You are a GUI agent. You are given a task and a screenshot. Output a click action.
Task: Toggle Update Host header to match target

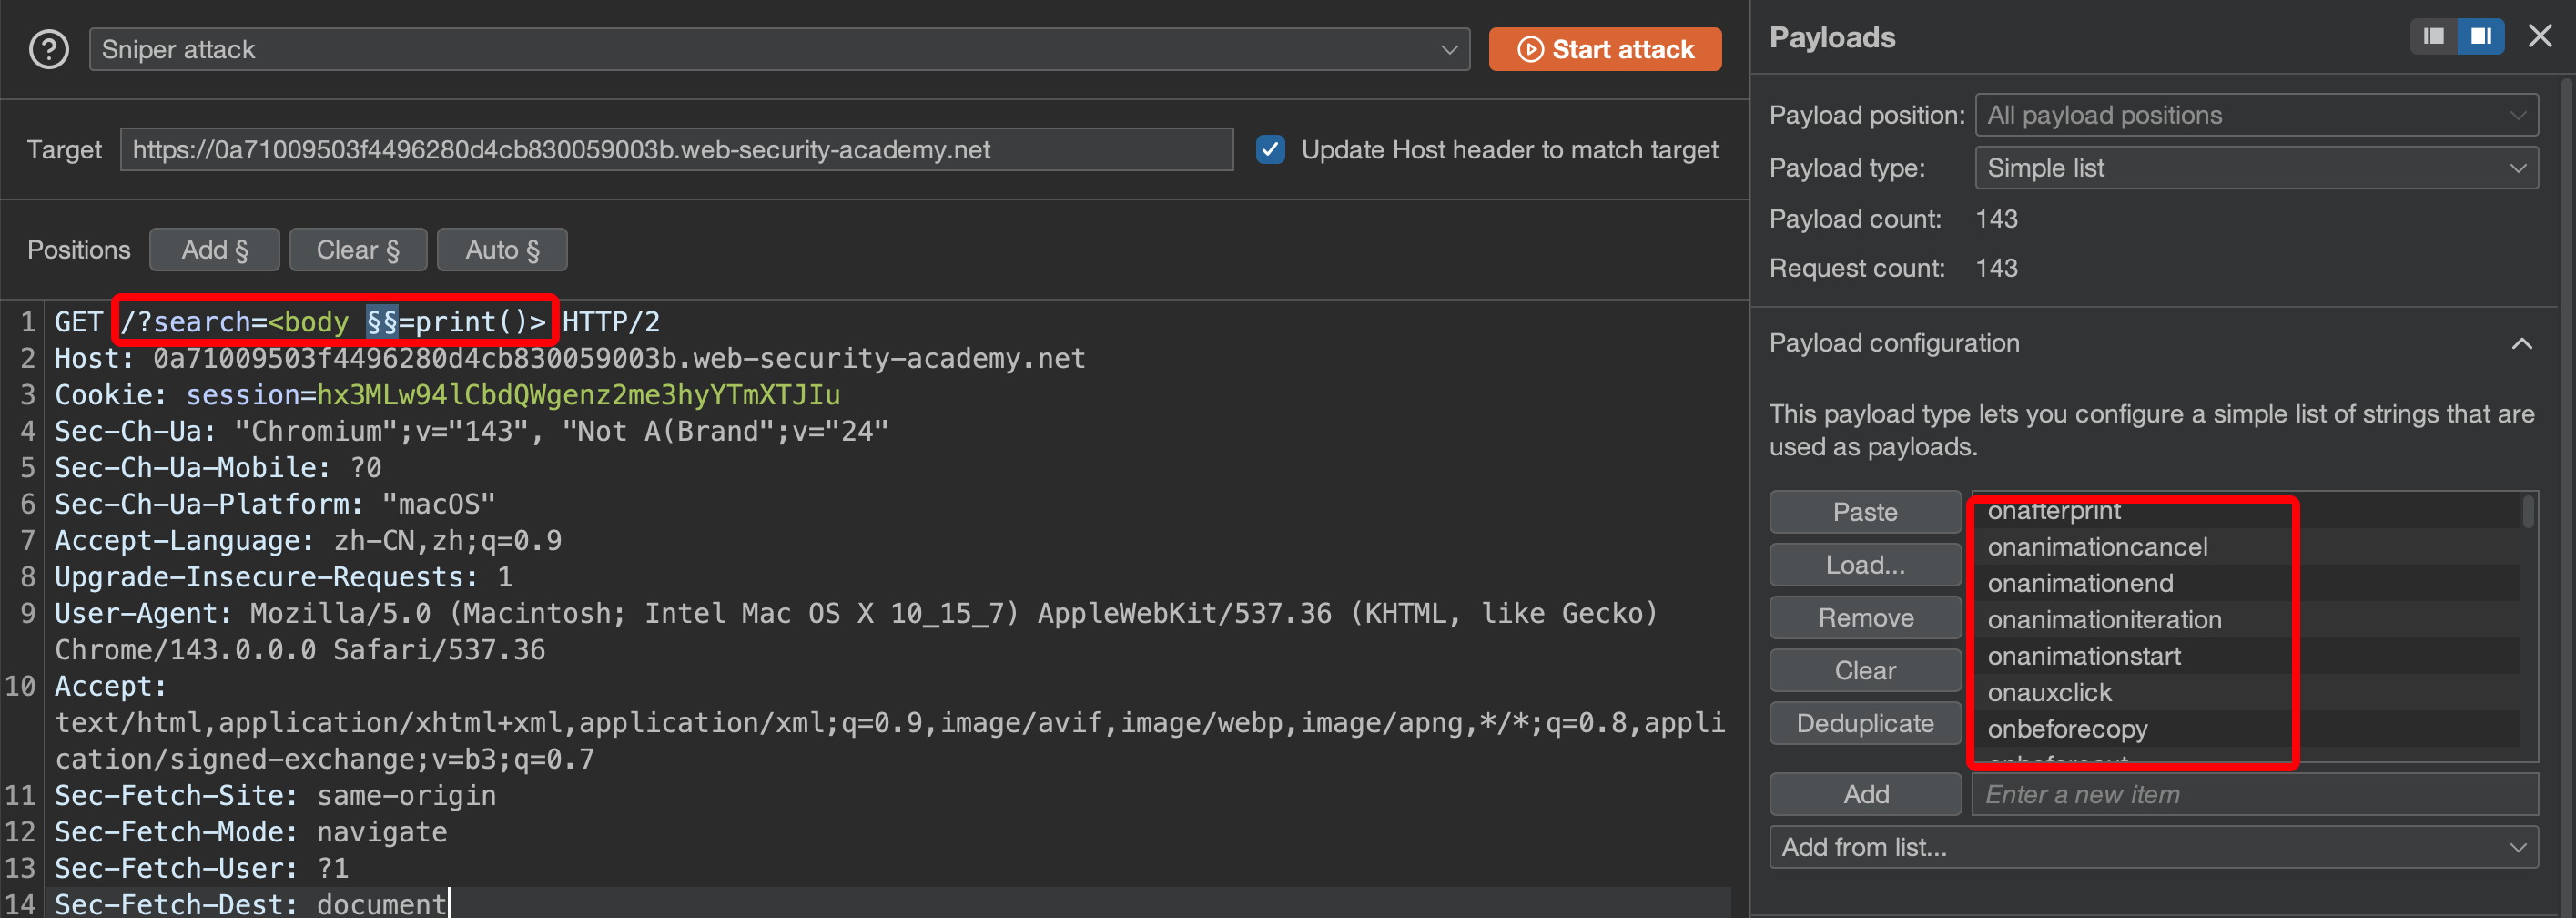(x=1270, y=150)
